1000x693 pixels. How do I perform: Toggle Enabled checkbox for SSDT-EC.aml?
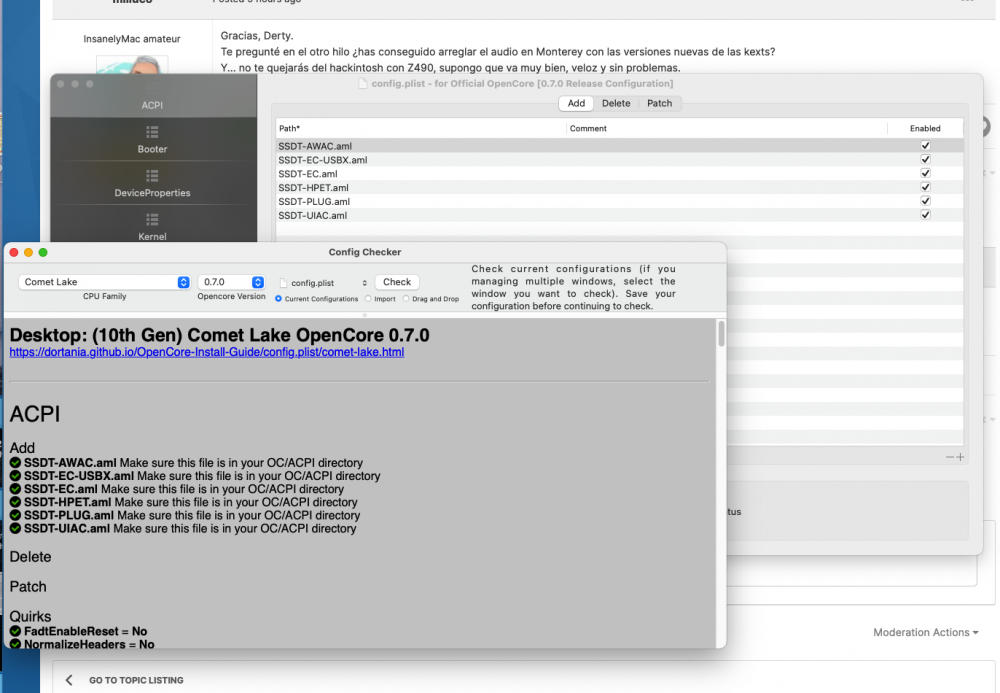pyautogui.click(x=925, y=173)
